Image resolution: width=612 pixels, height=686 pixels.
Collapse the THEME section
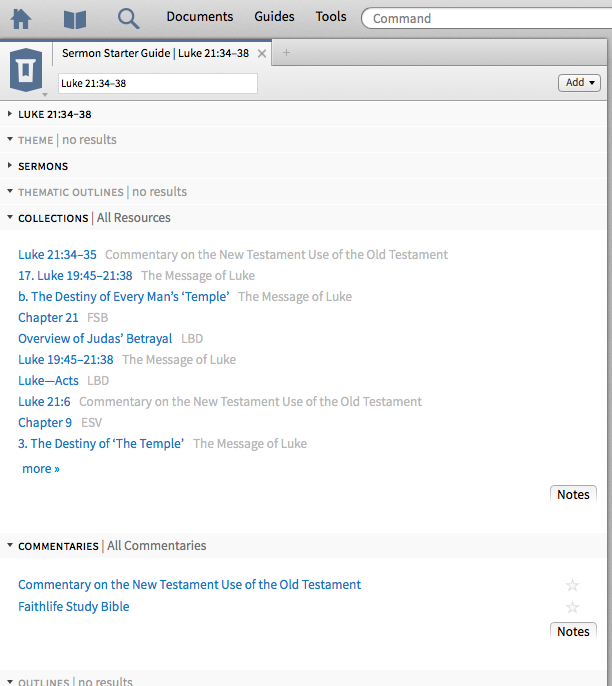[10, 139]
